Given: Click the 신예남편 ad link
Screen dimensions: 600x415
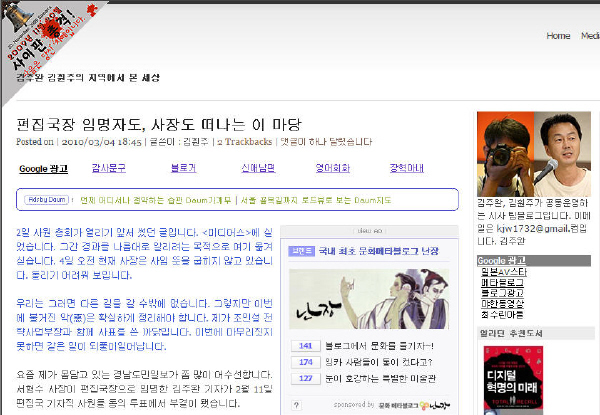Looking at the screenshot, I should click(257, 169).
